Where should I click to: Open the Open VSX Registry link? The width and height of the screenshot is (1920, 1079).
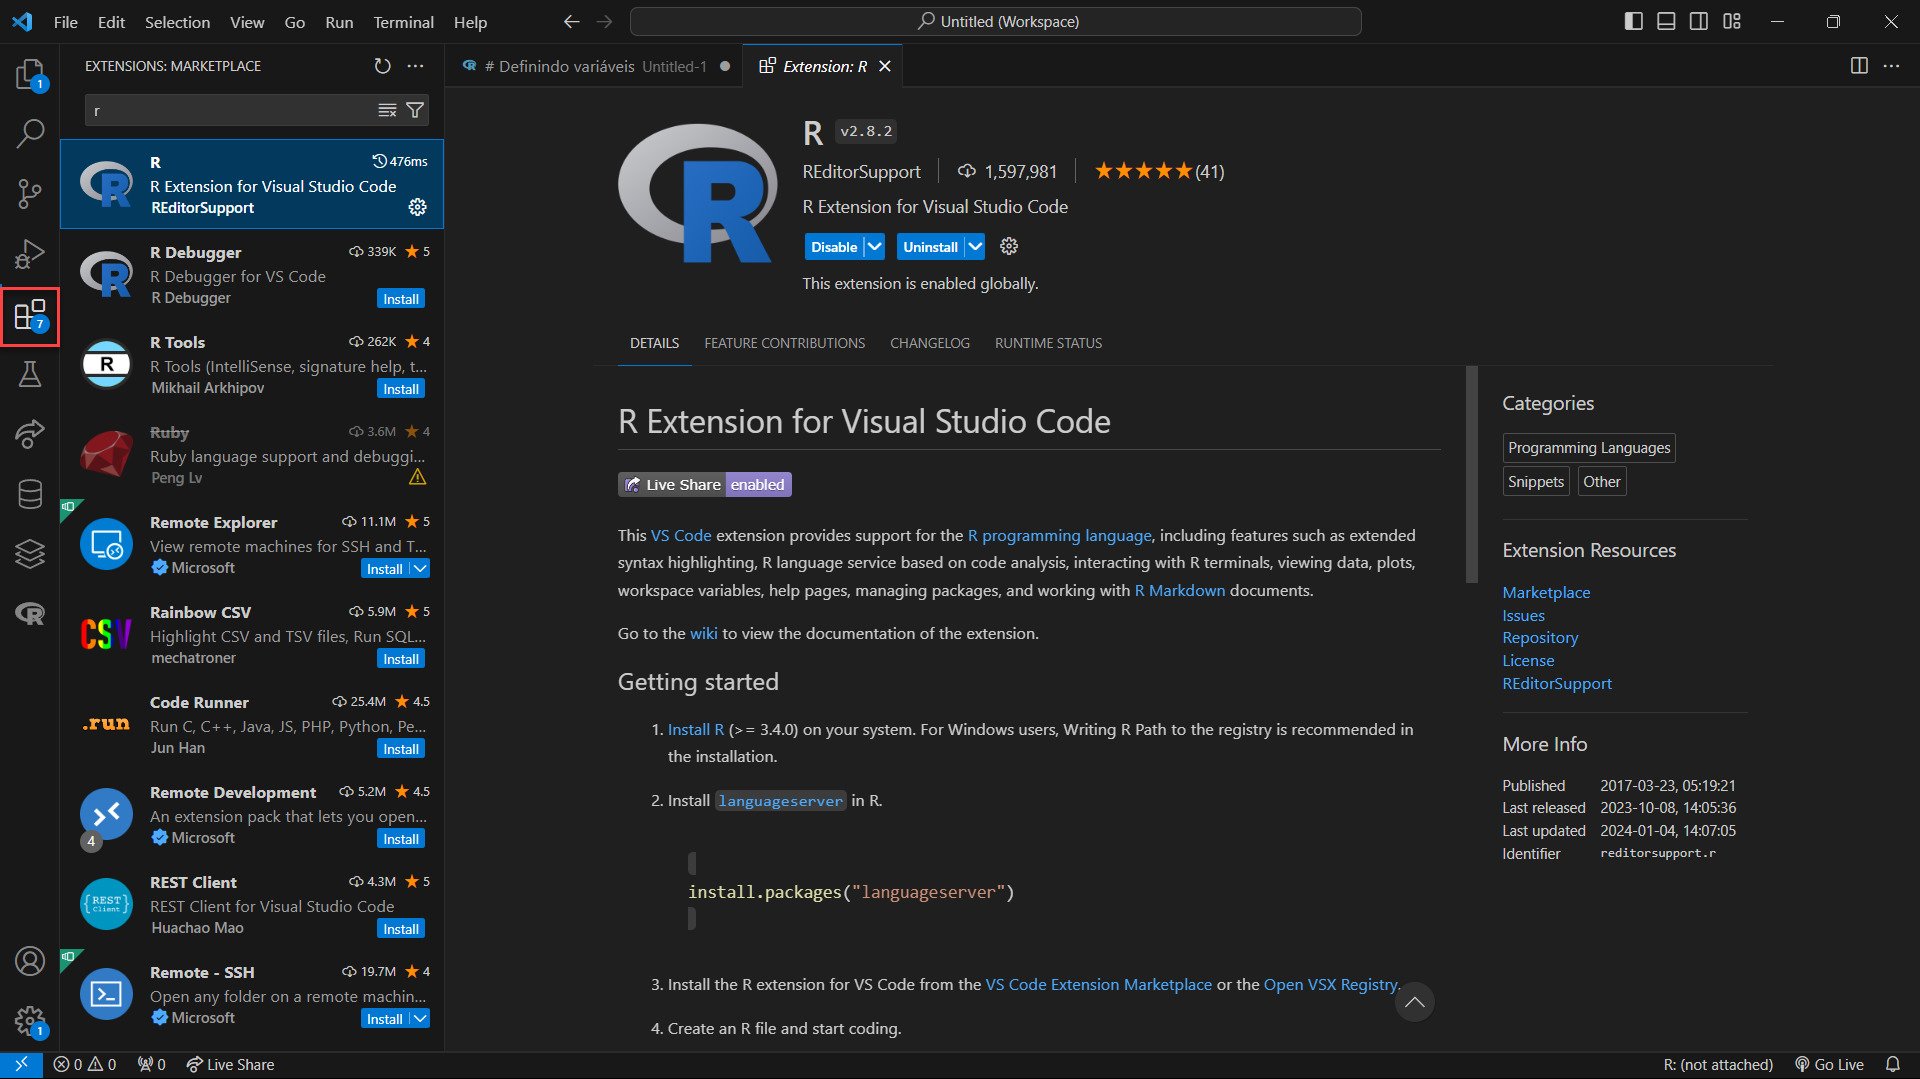point(1330,984)
